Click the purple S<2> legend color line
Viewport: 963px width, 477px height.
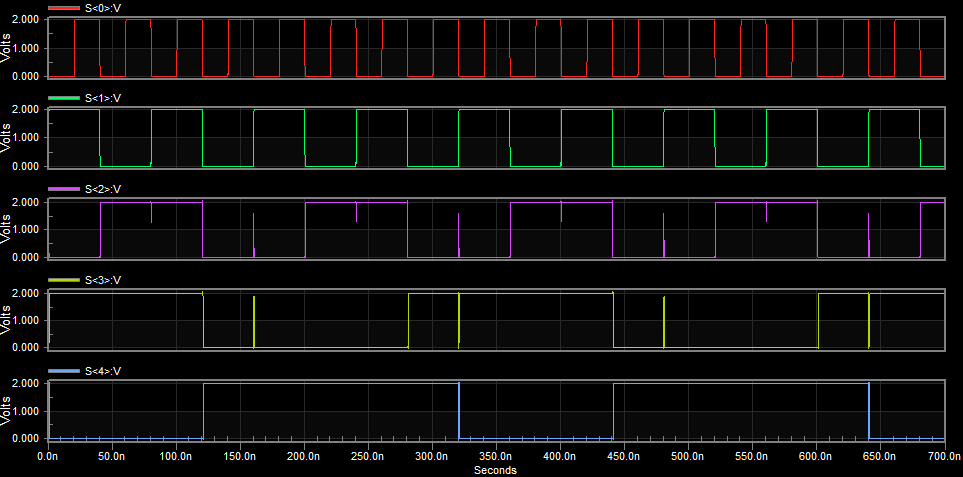[x=64, y=188]
